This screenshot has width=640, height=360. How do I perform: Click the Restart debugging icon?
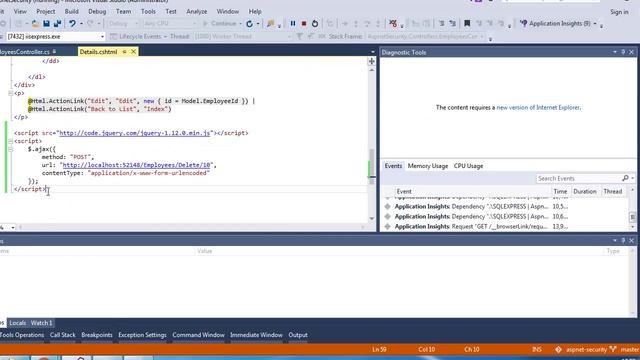[x=315, y=24]
